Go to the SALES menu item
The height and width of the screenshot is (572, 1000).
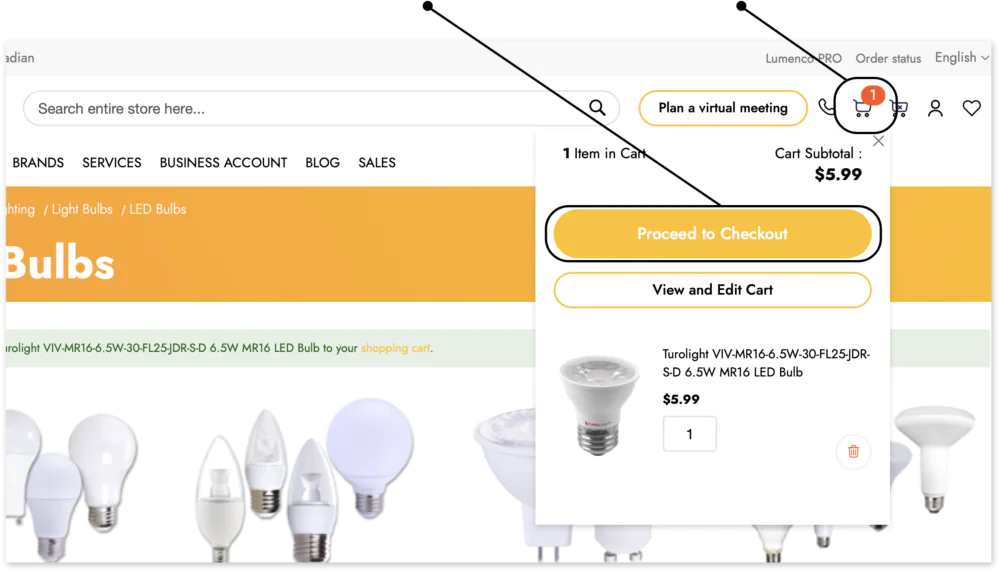click(377, 163)
